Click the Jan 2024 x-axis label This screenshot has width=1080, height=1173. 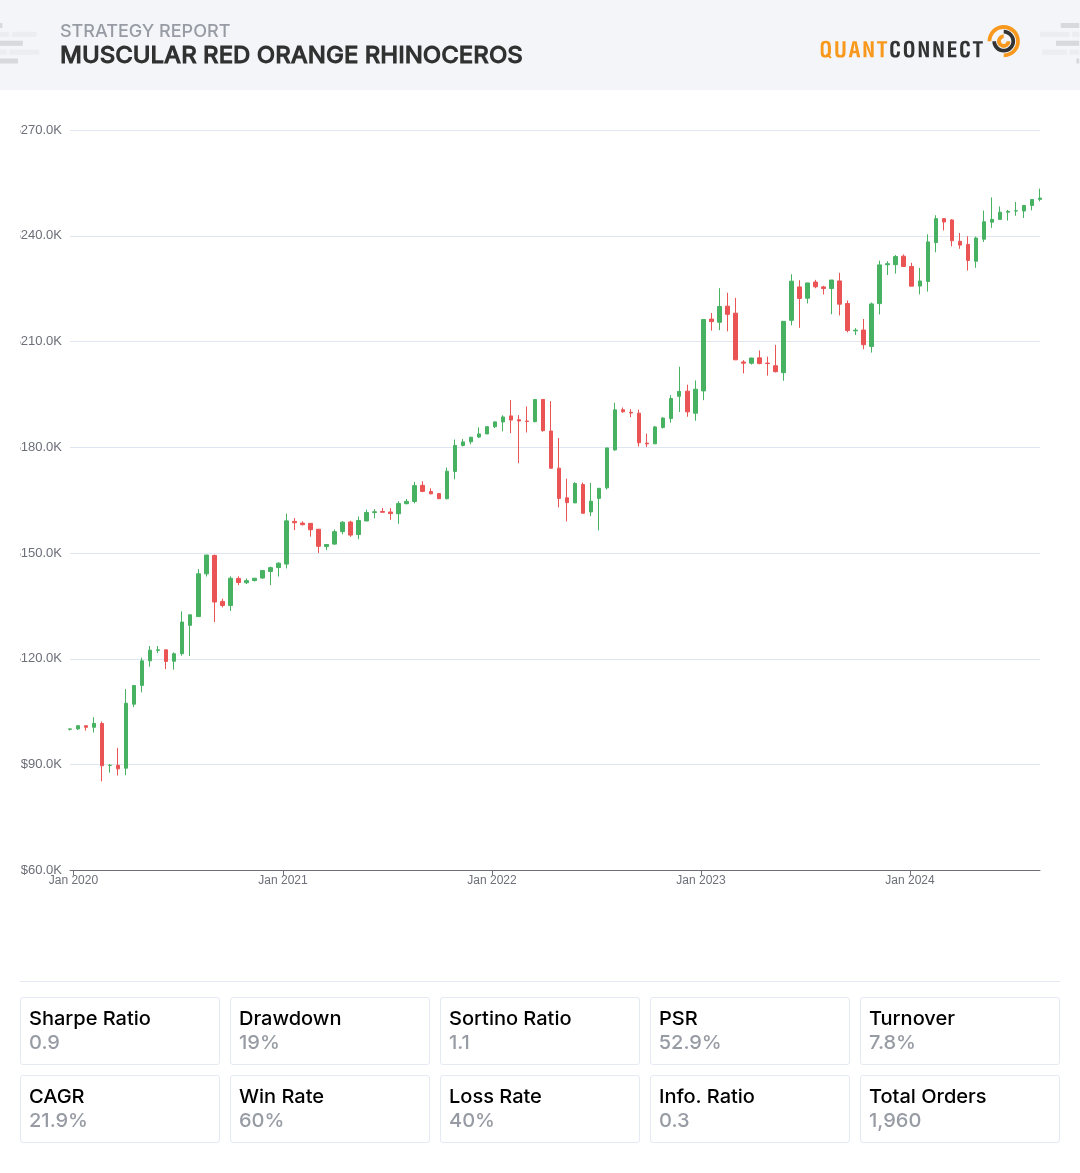coord(910,880)
